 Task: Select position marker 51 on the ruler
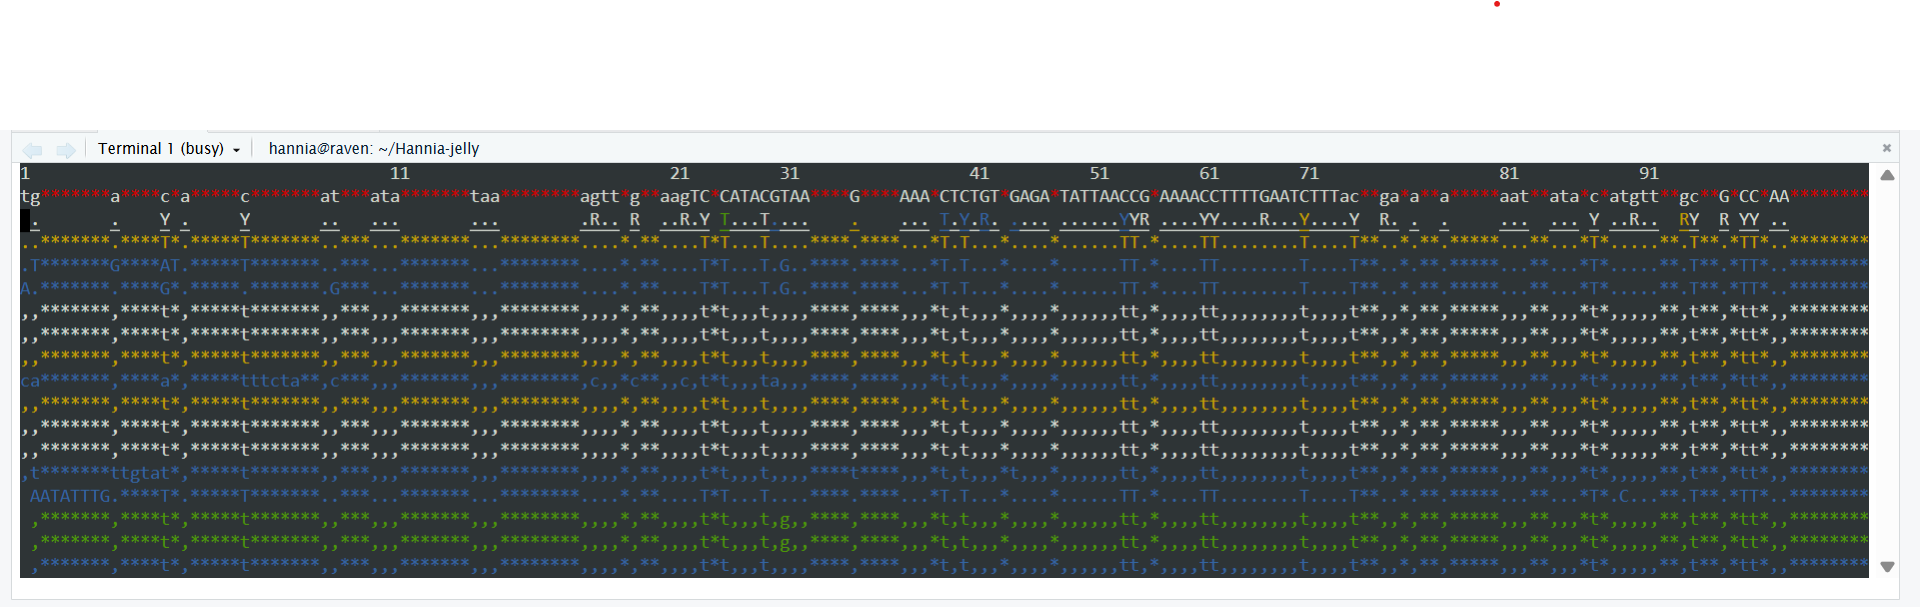click(x=1099, y=174)
